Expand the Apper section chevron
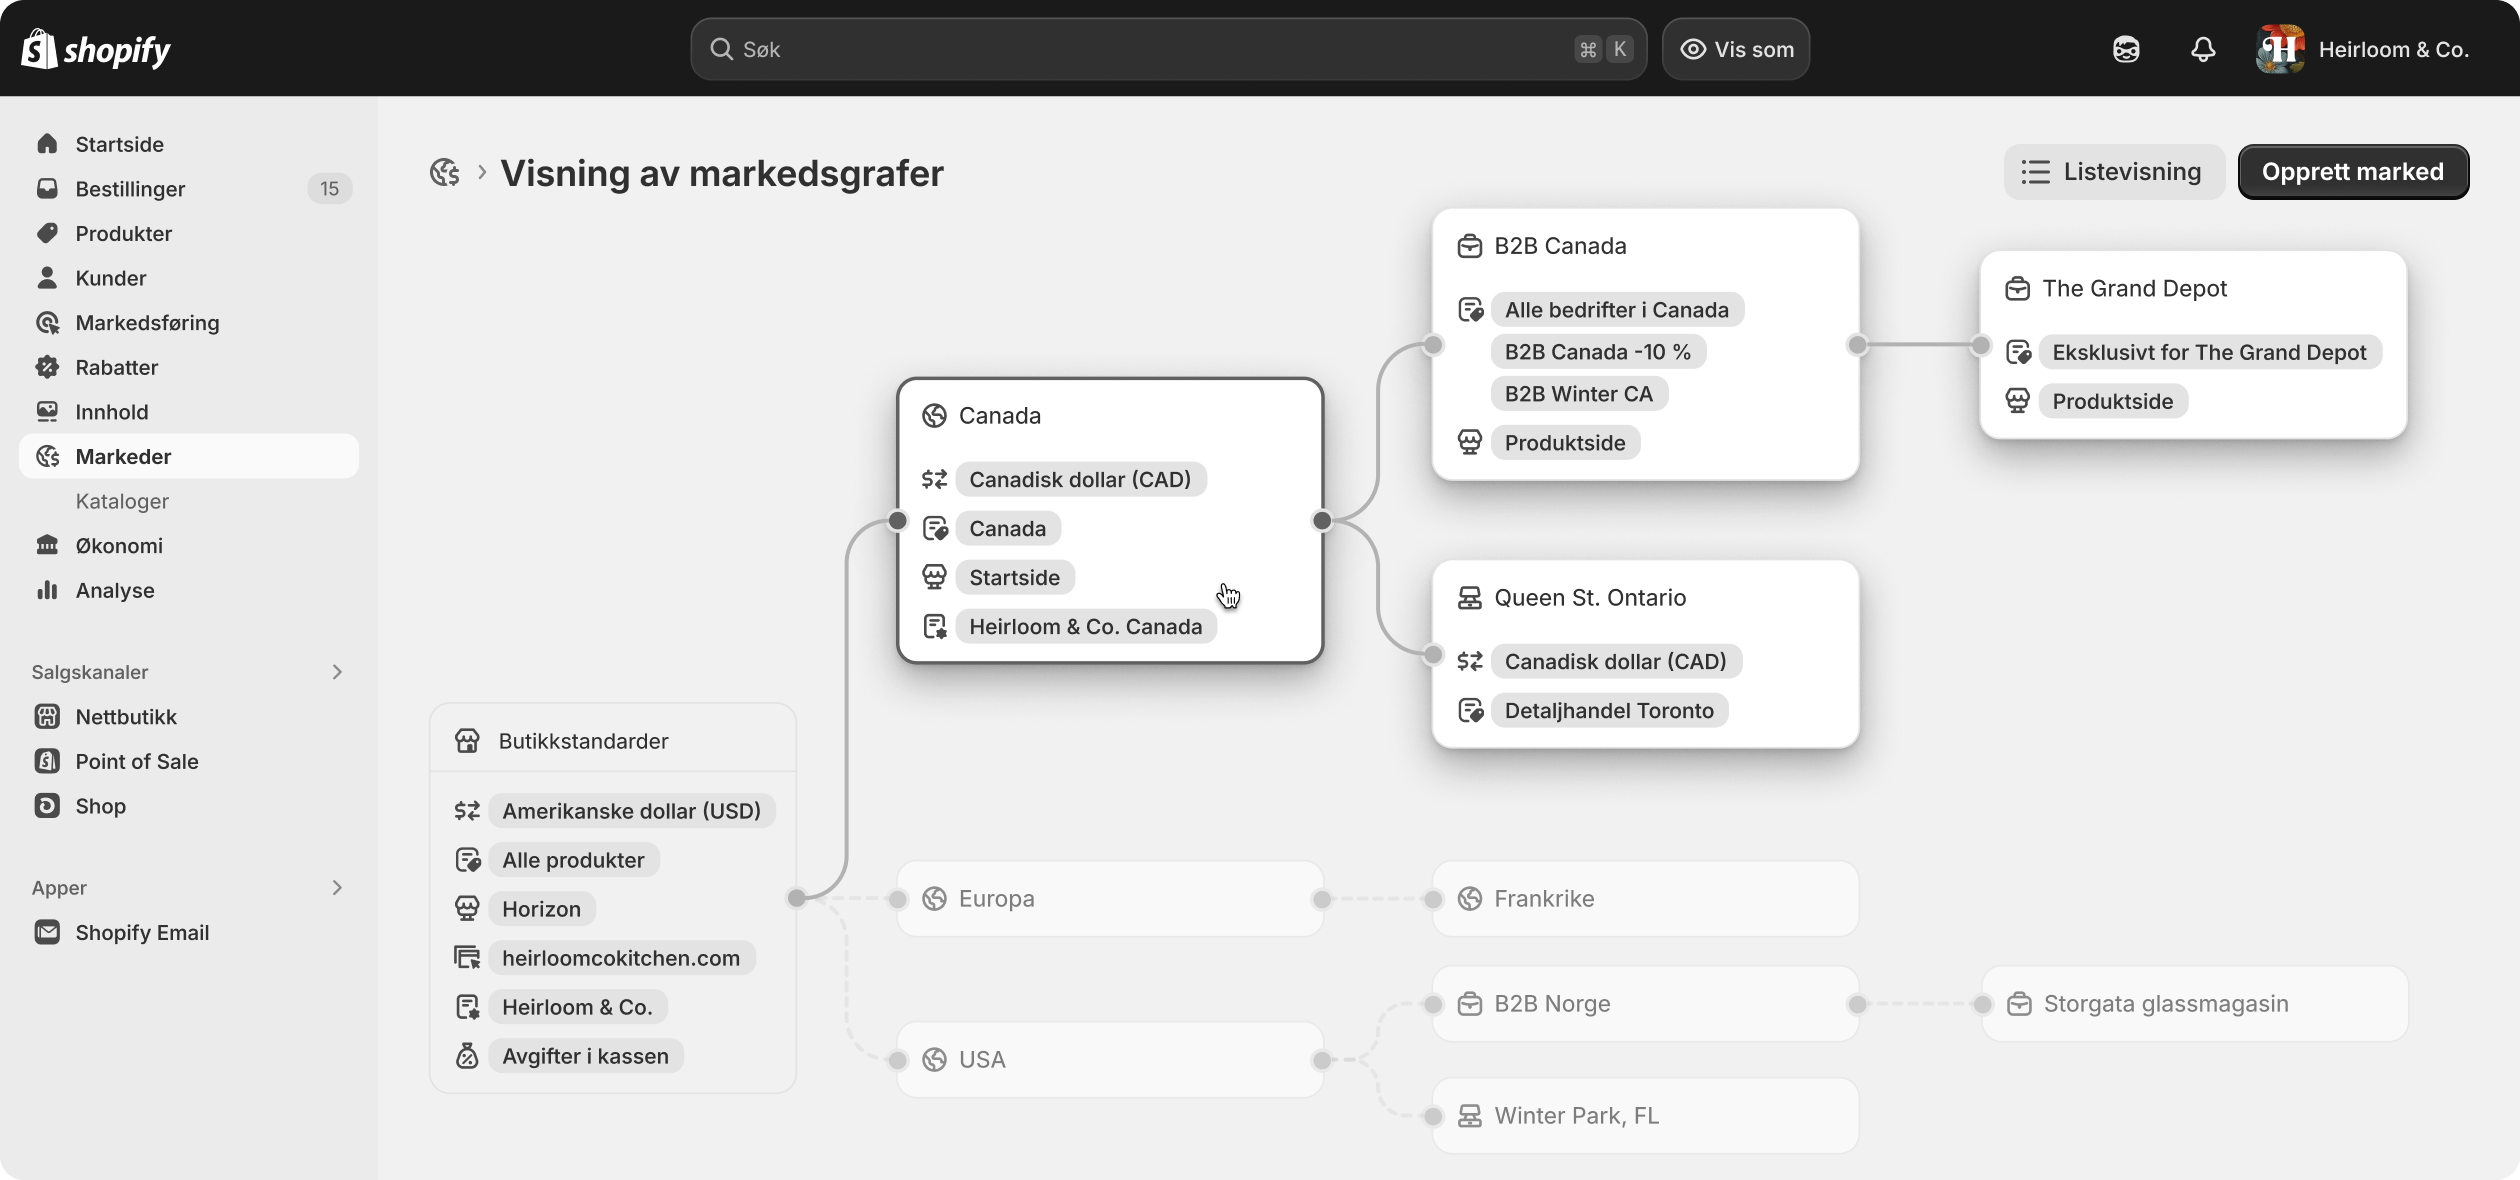Image resolution: width=2520 pixels, height=1180 pixels. coord(337,888)
